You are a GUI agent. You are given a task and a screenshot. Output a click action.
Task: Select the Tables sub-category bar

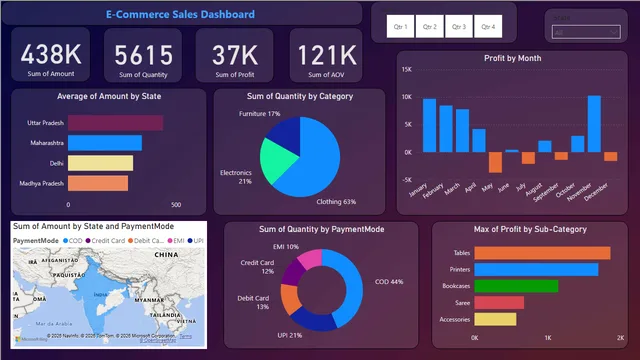coord(542,253)
